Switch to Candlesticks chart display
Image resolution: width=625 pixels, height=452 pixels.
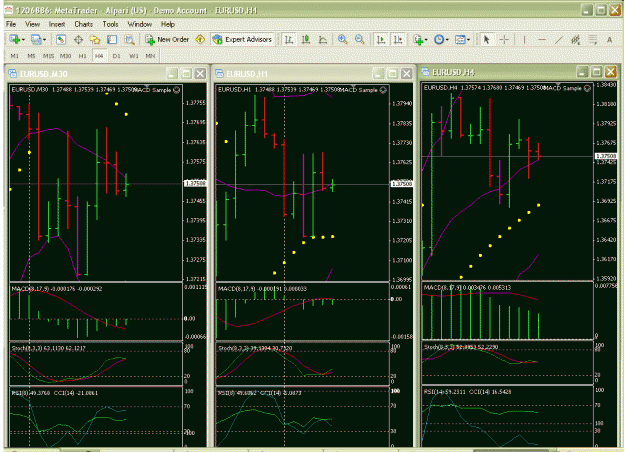[306, 39]
